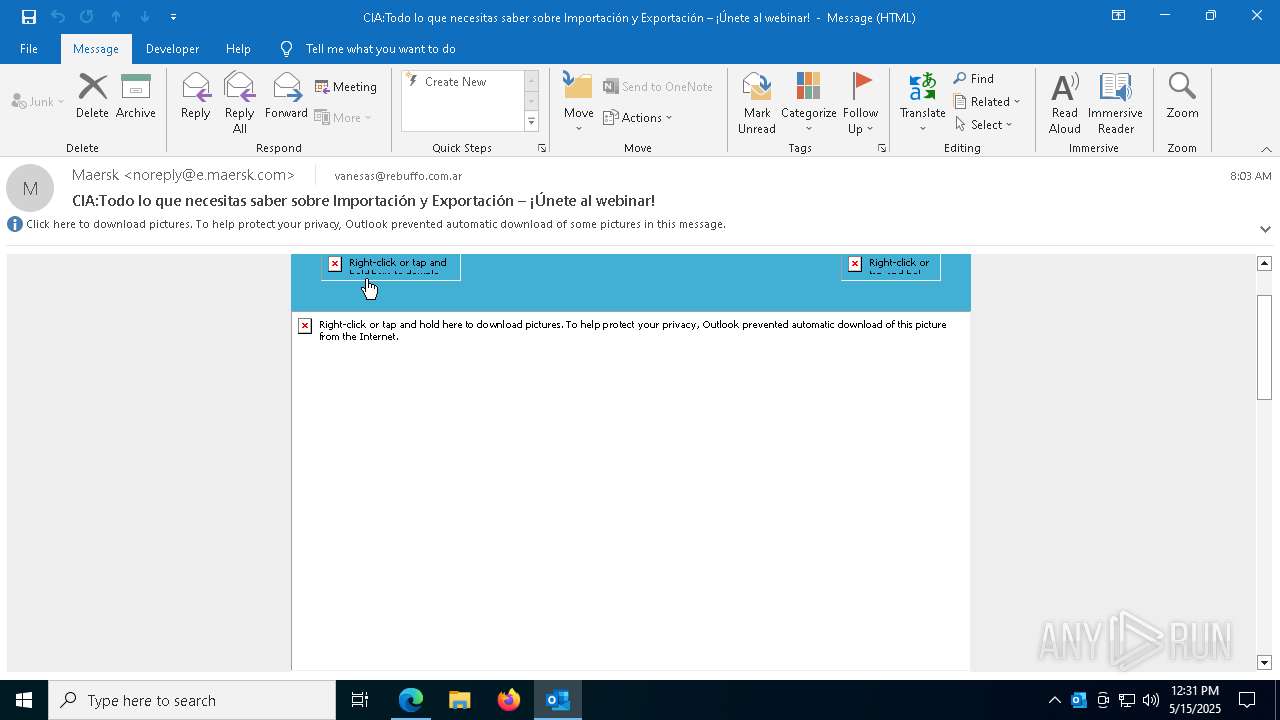Click recipient vanesas@rebuffo.com.ar
Image resolution: width=1280 pixels, height=720 pixels.
[x=398, y=176]
